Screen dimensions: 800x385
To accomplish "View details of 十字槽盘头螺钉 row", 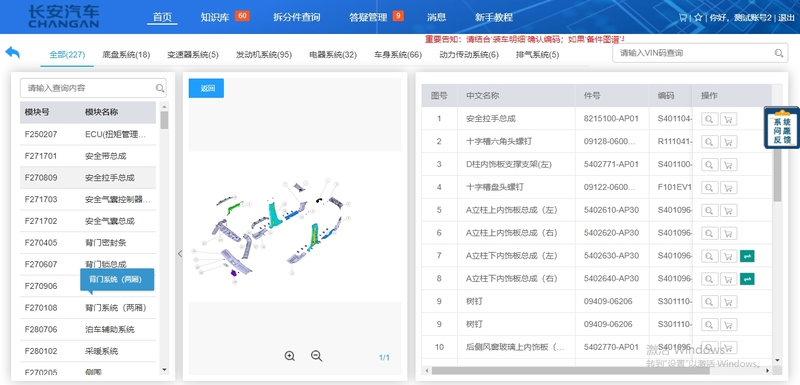I will (710, 187).
